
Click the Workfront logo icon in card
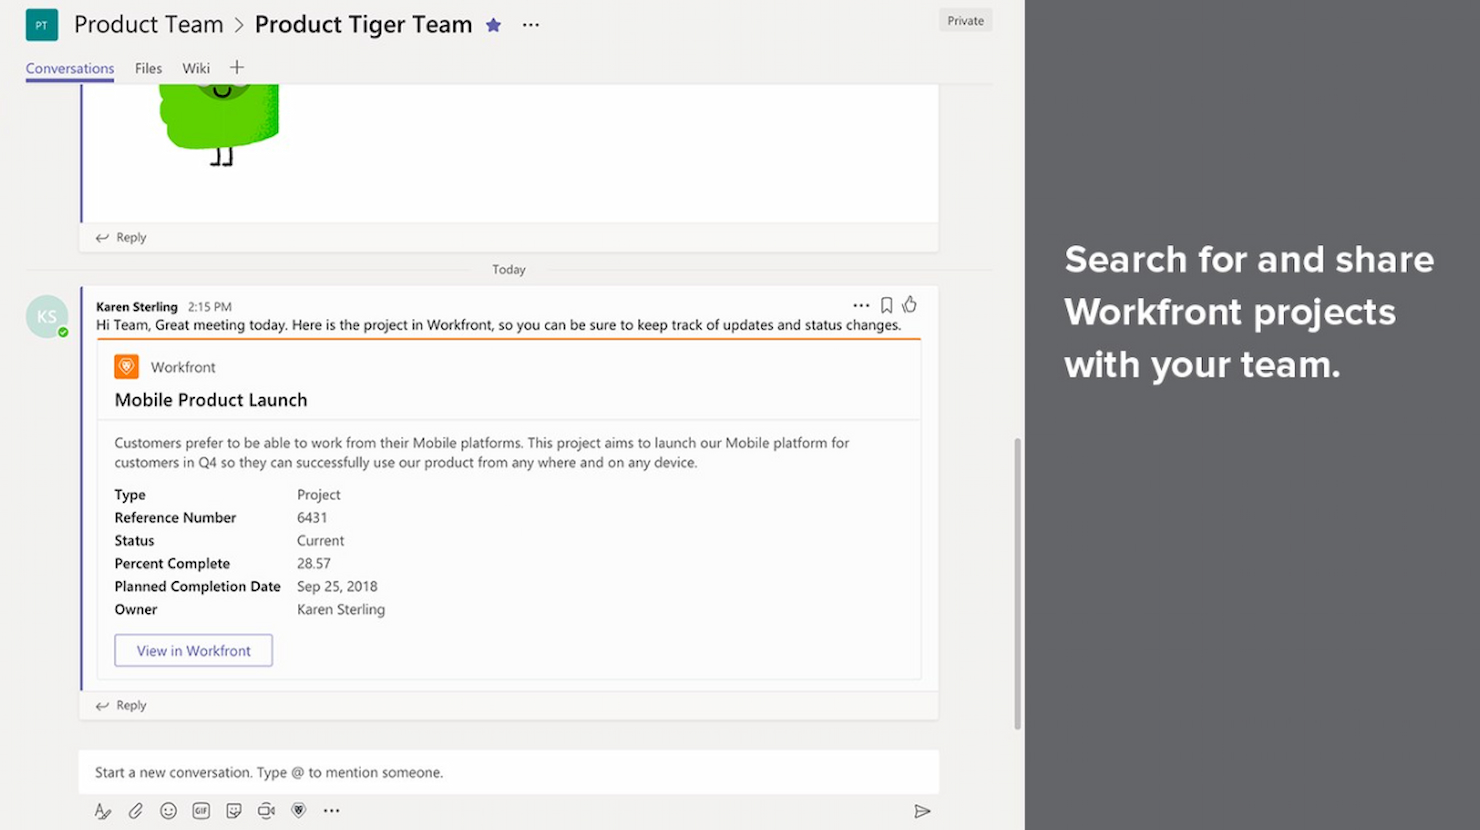coord(126,367)
